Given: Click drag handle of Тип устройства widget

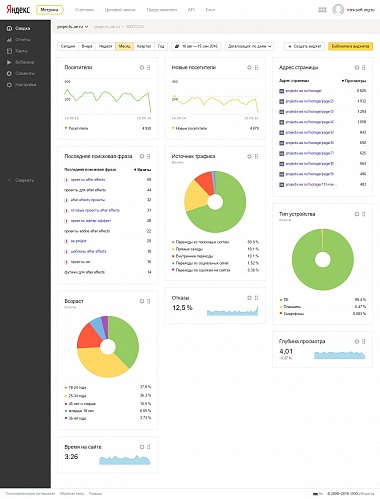Looking at the screenshot, I should pos(364,214).
